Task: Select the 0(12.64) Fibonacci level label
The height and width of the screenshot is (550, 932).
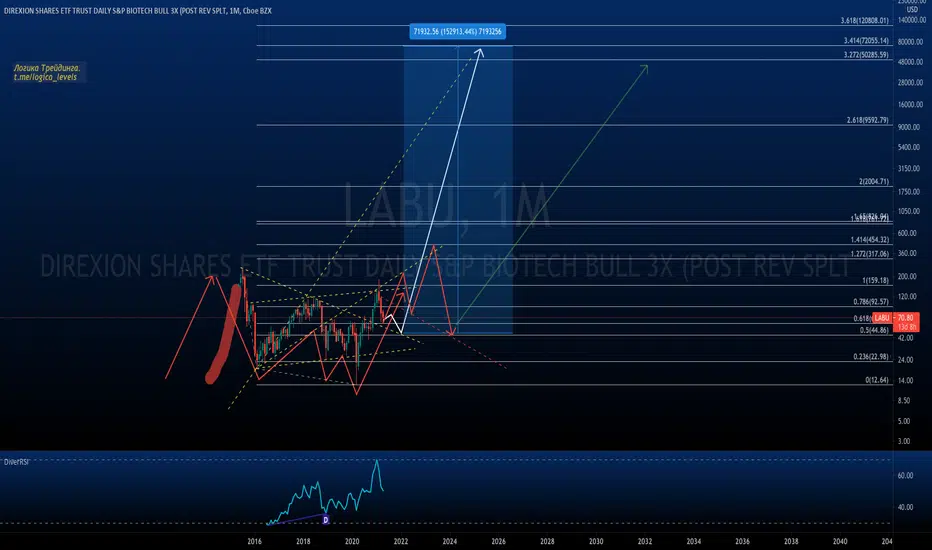Action: (x=877, y=380)
